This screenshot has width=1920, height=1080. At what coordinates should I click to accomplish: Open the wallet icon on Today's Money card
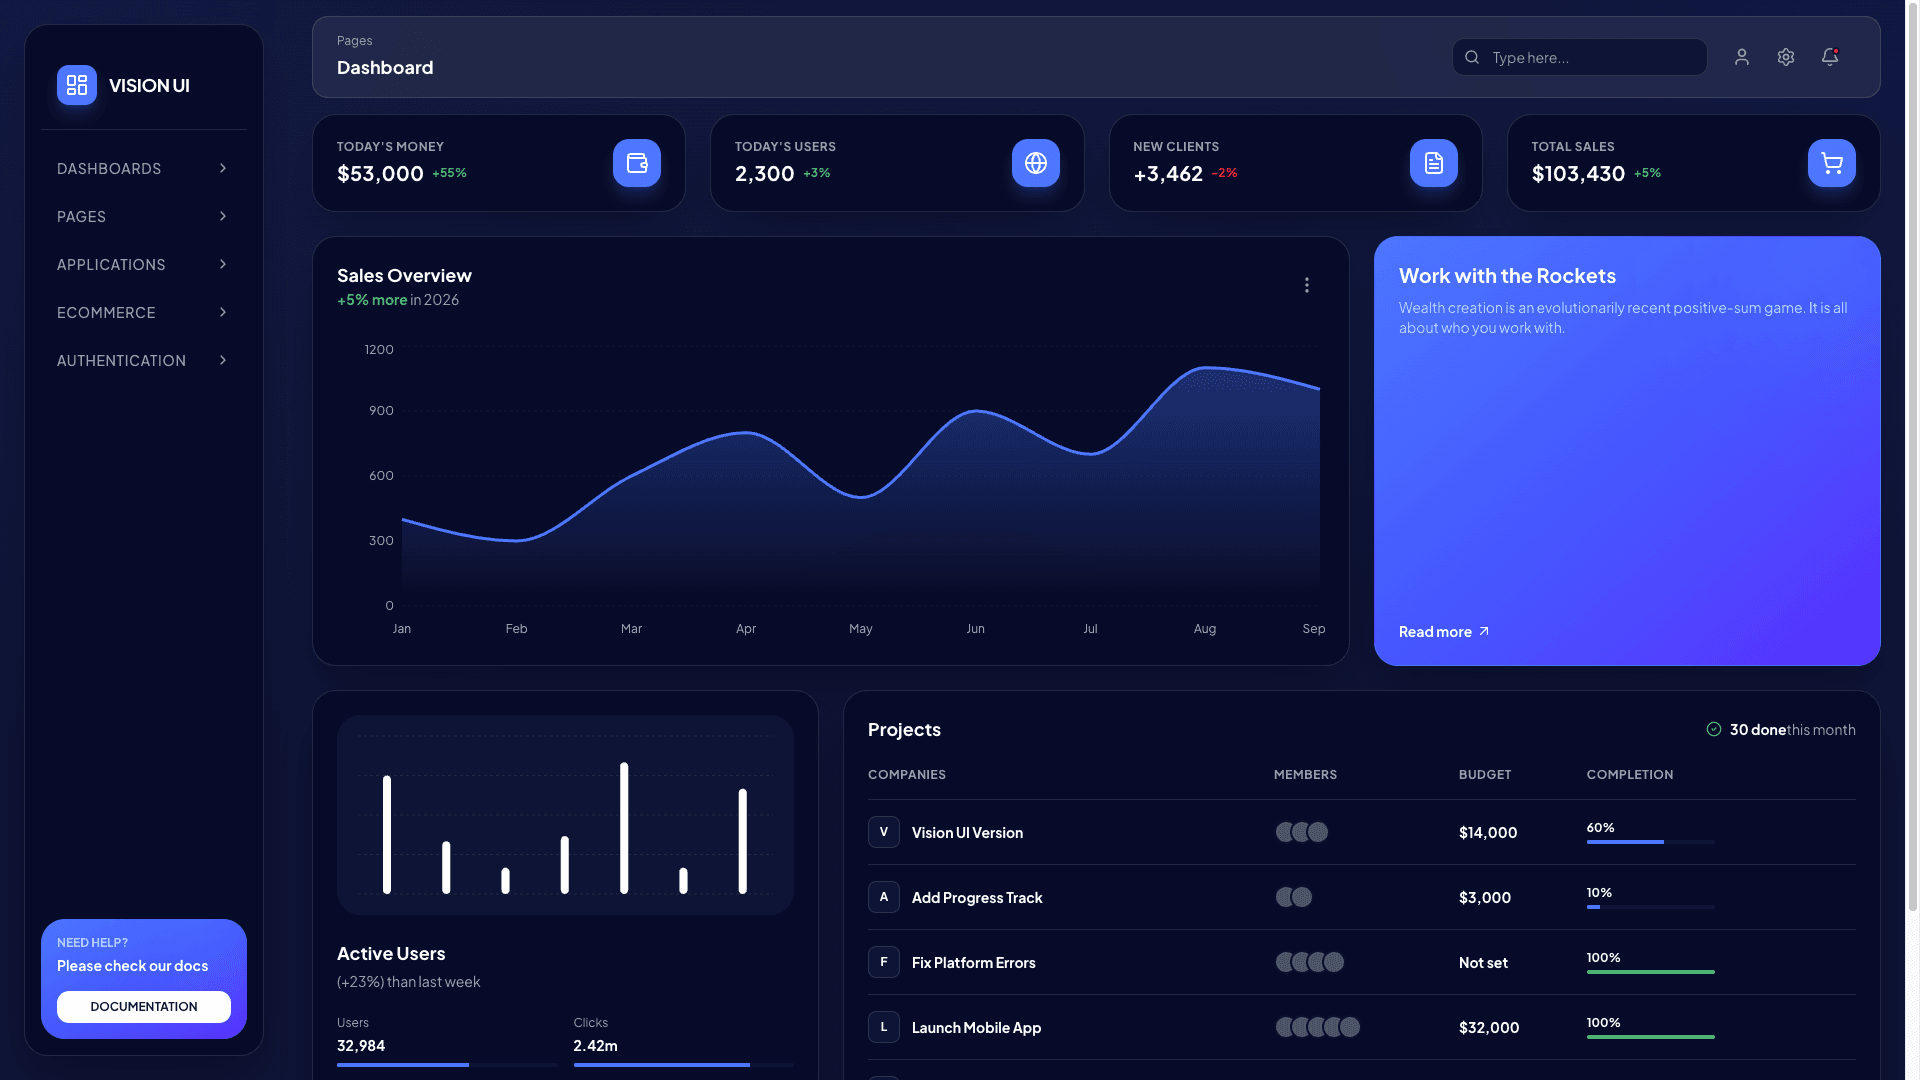[636, 163]
